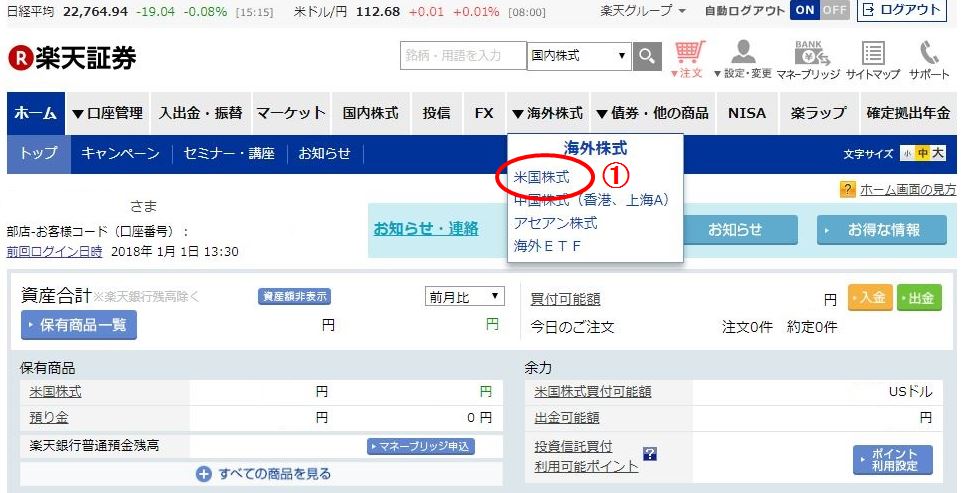
Task: Open the FX tab
Action: coord(484,113)
